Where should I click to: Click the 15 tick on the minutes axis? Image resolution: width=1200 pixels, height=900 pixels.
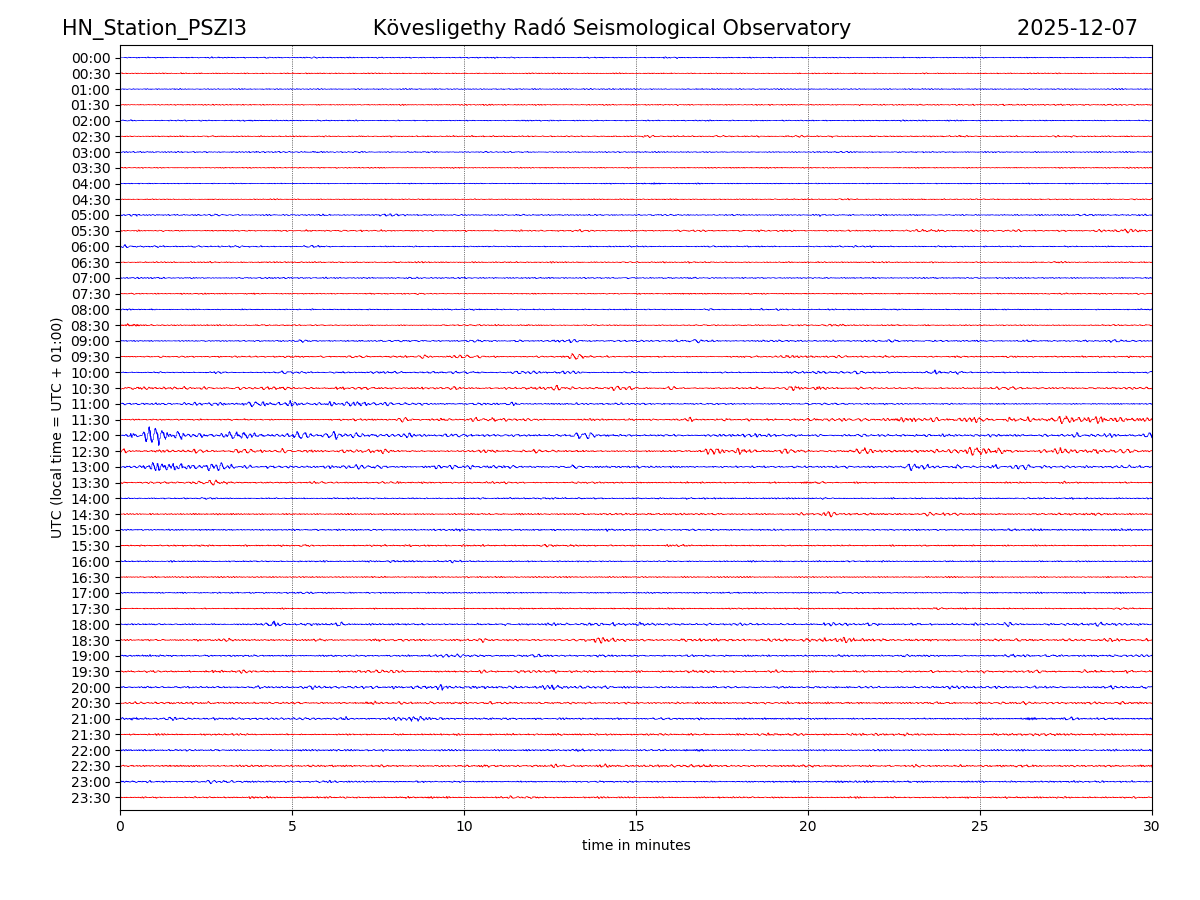coord(636,827)
